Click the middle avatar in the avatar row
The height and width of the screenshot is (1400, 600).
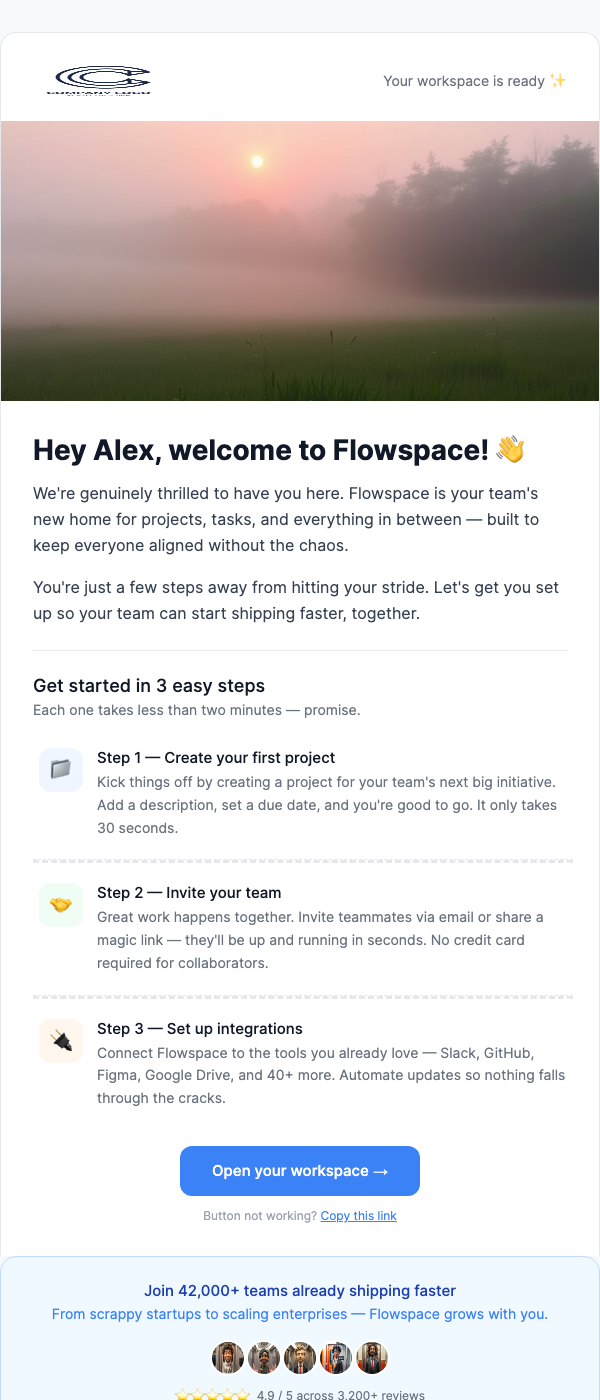tap(300, 1357)
